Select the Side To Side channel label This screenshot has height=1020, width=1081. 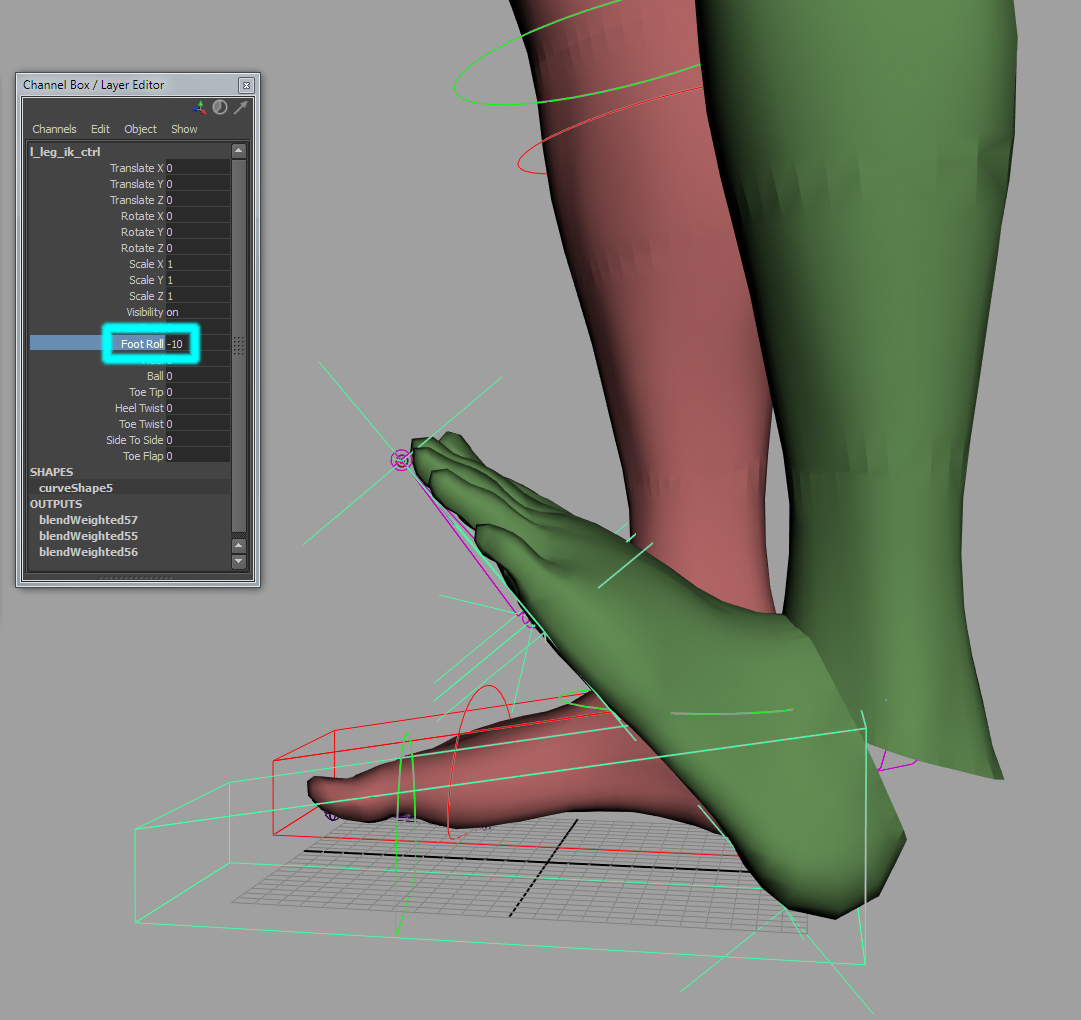[x=134, y=440]
